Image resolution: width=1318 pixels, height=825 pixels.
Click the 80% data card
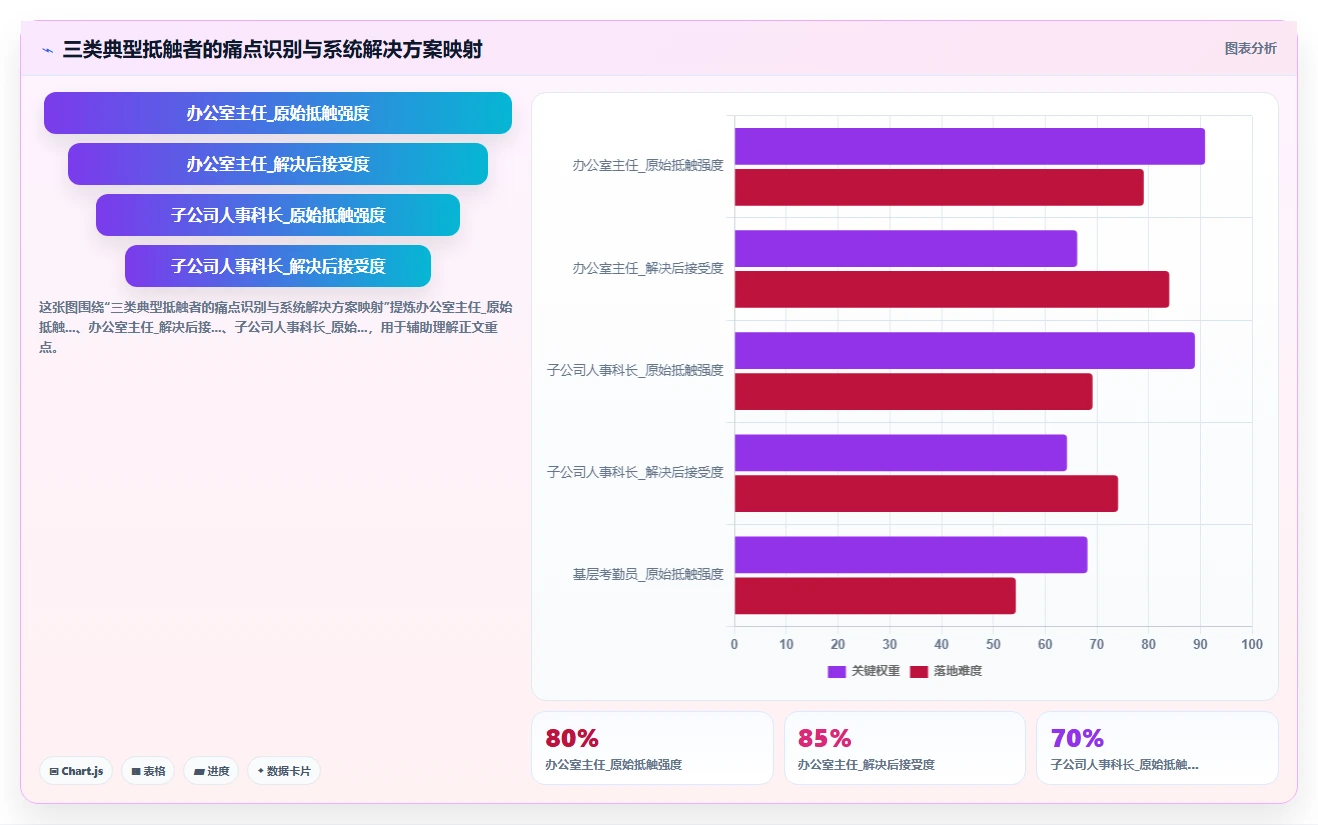click(x=652, y=748)
